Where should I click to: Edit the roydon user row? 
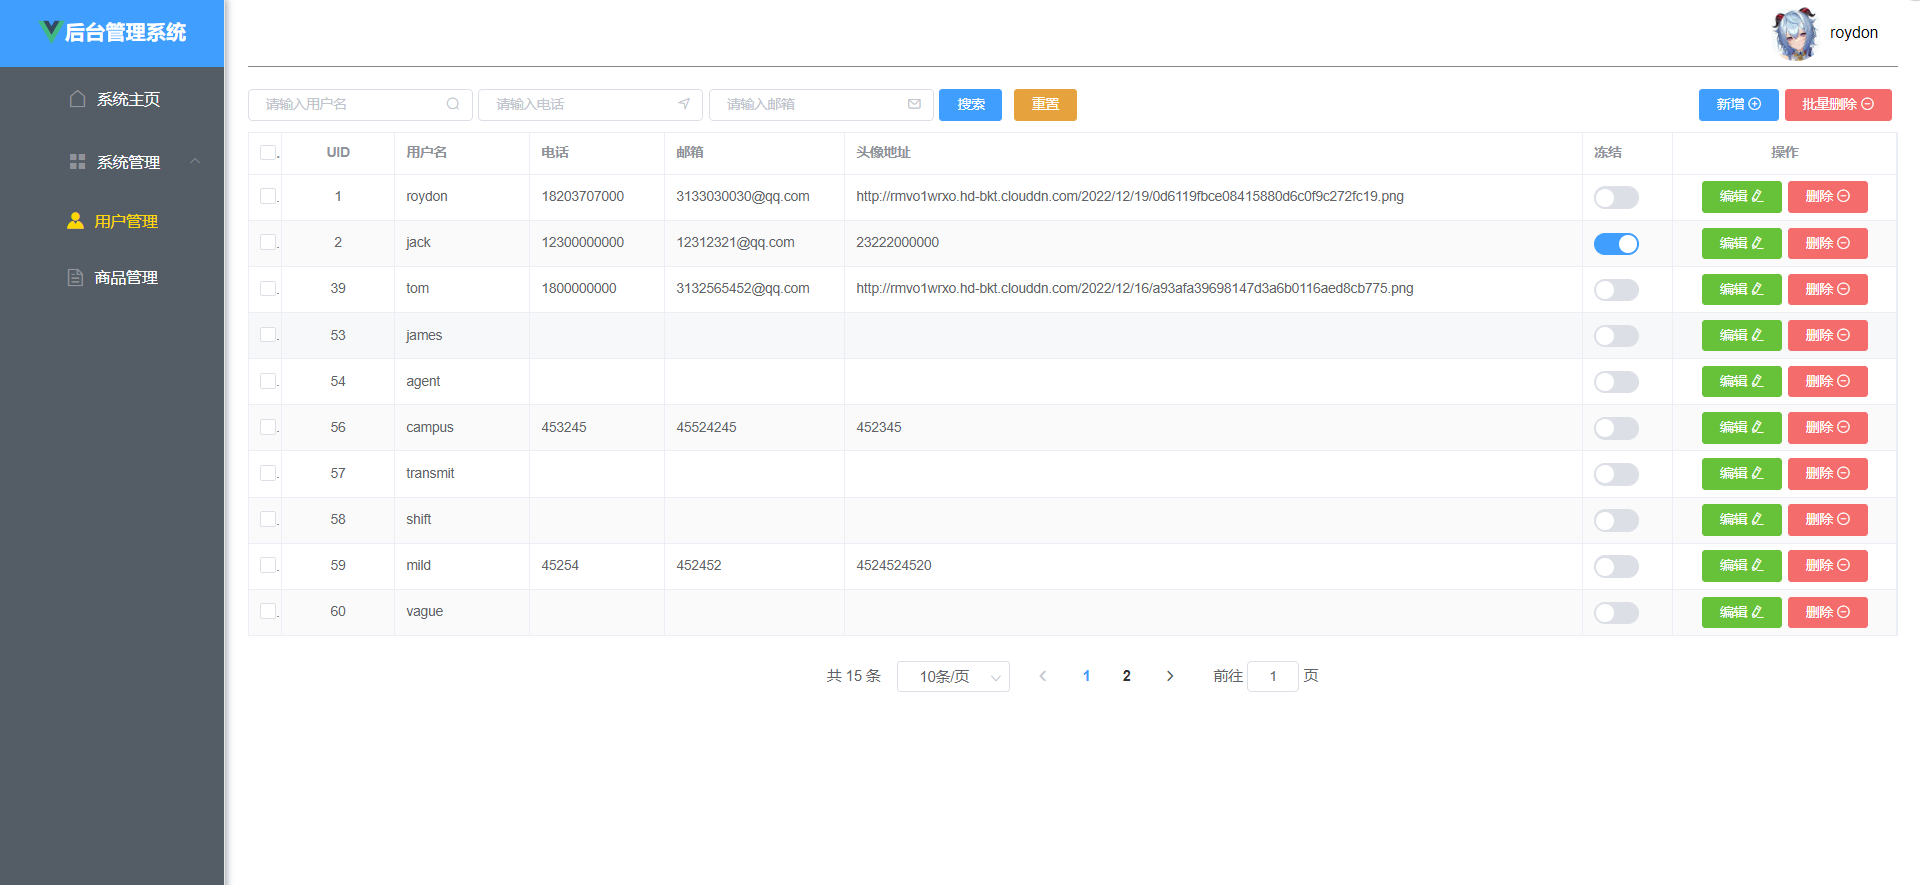pos(1741,196)
